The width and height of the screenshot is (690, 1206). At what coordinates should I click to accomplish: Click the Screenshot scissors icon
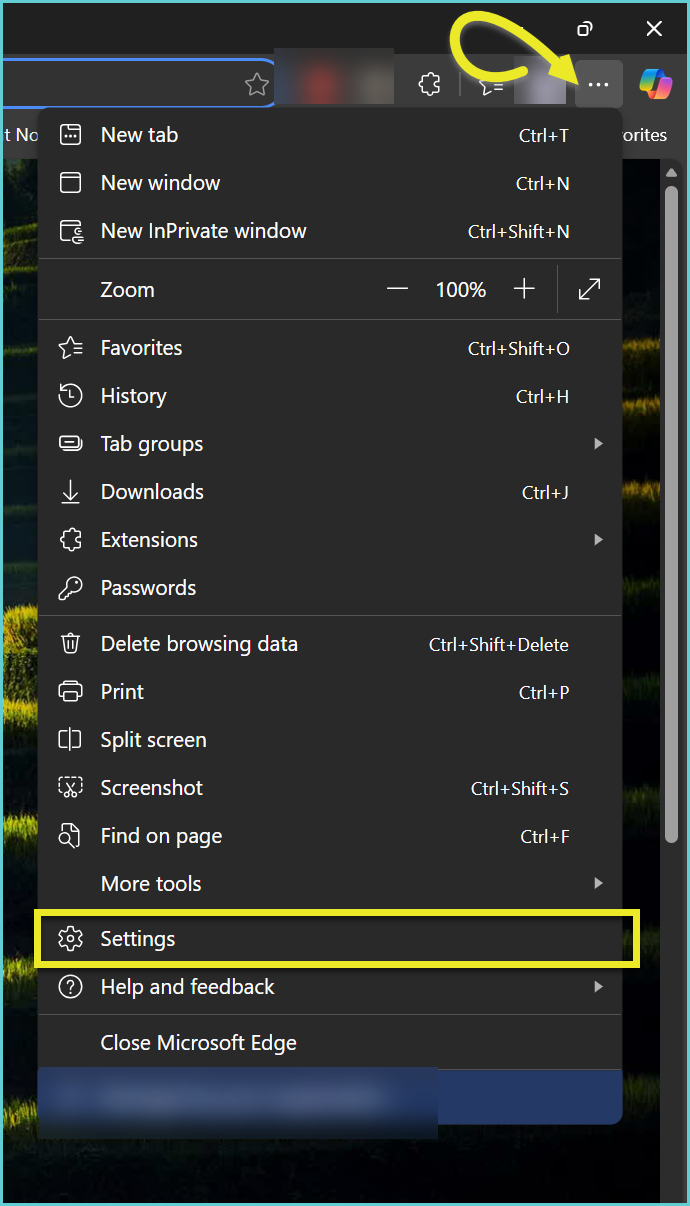[70, 788]
